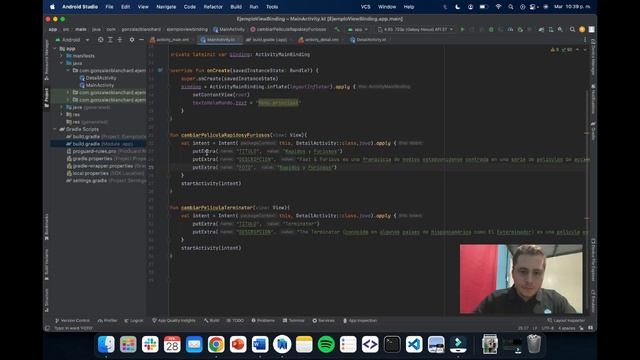Open the Problems tool window
Screen dimensions: 640x360
point(263,320)
